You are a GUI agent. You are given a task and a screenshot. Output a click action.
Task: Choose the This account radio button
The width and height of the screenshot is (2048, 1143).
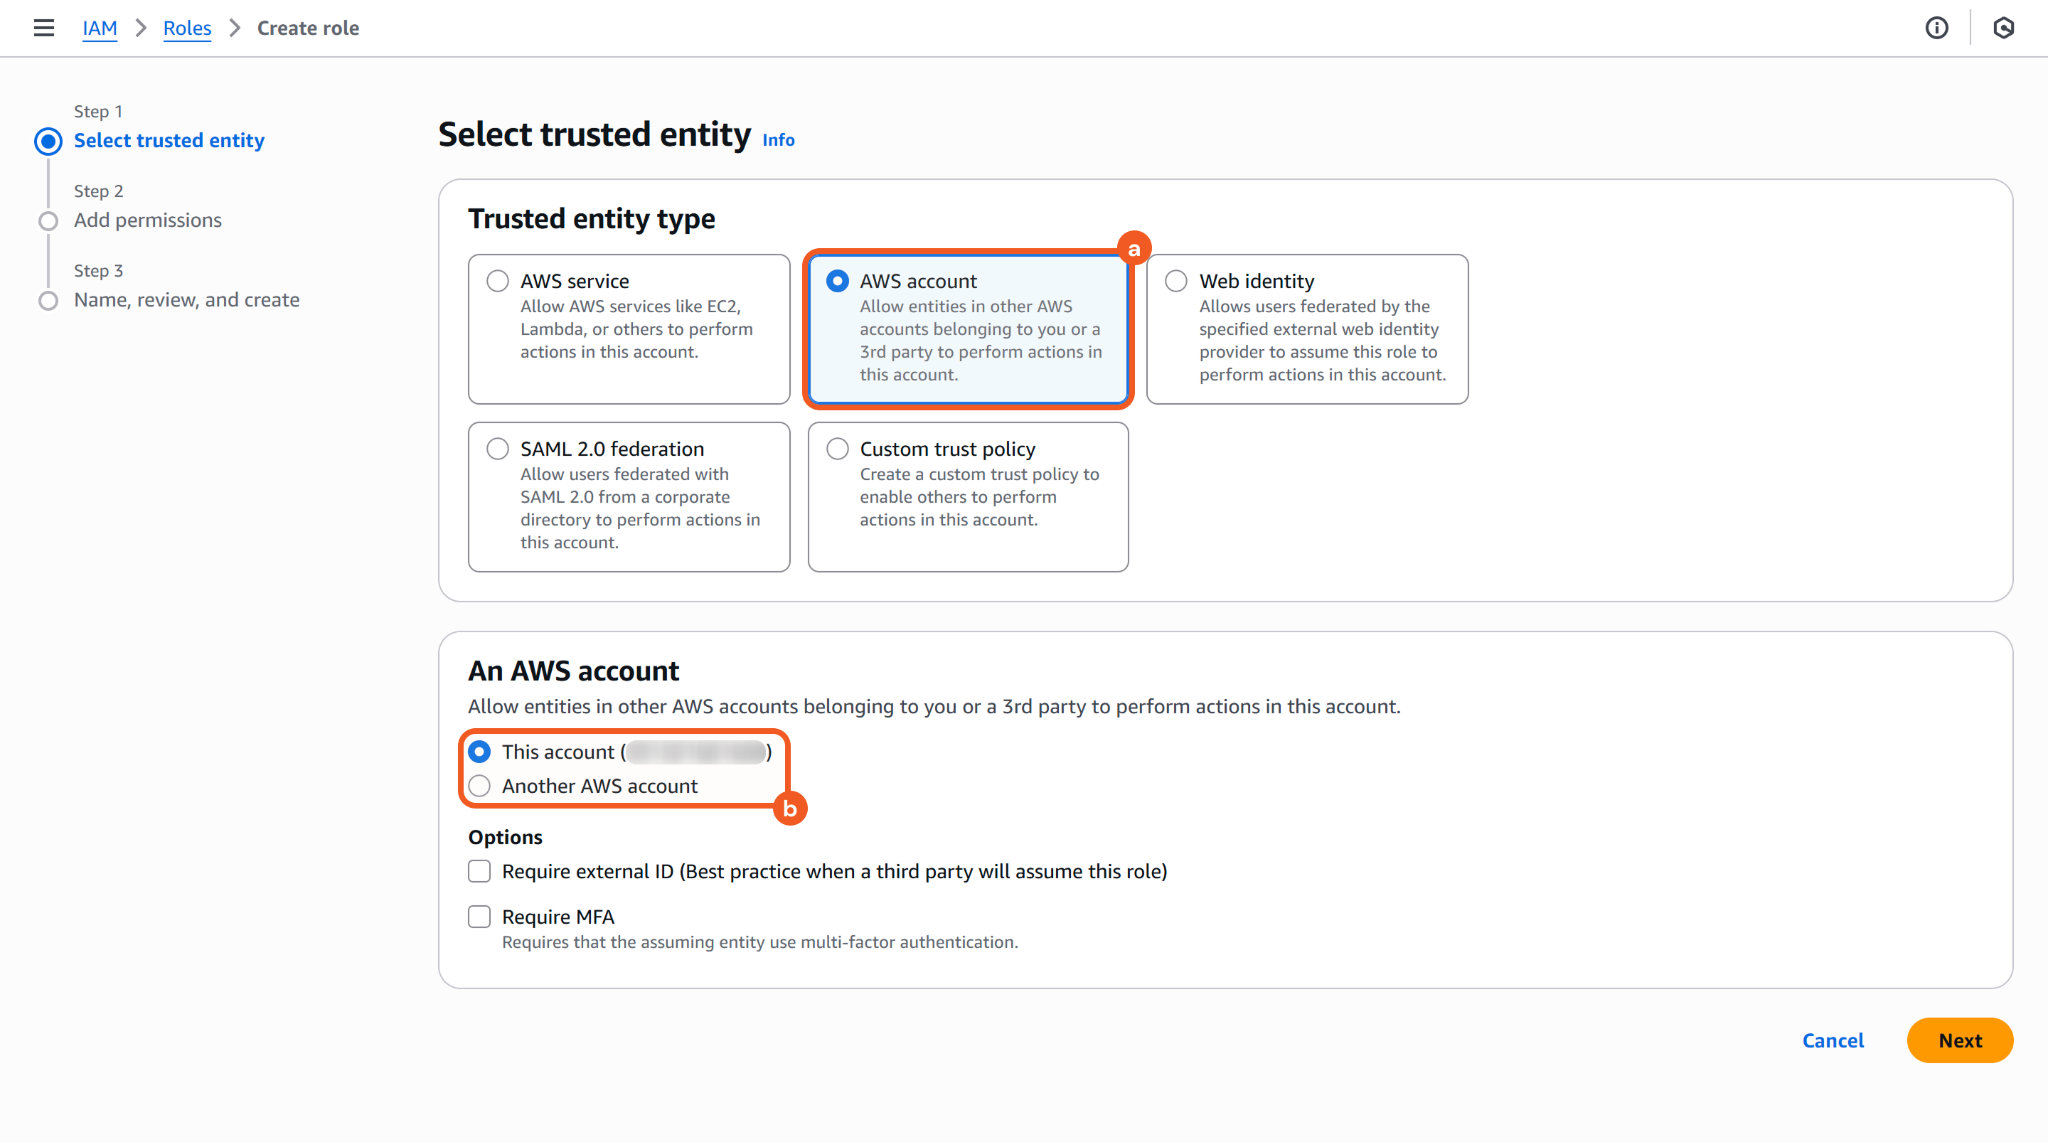pos(480,752)
